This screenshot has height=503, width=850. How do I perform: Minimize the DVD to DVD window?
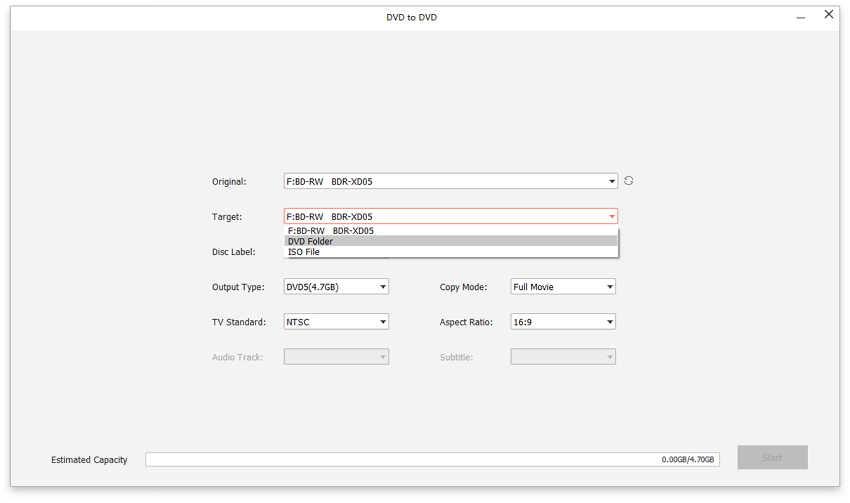point(800,17)
